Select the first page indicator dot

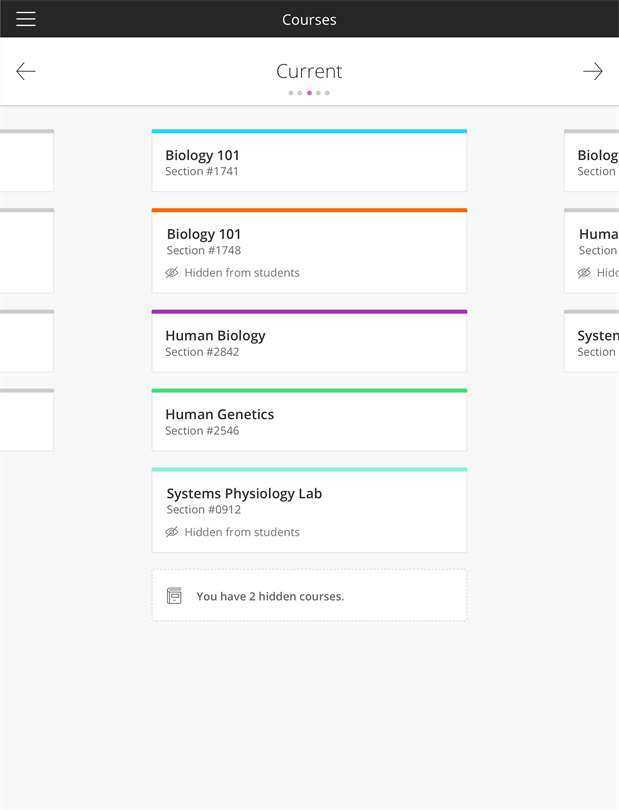pyautogui.click(x=291, y=93)
